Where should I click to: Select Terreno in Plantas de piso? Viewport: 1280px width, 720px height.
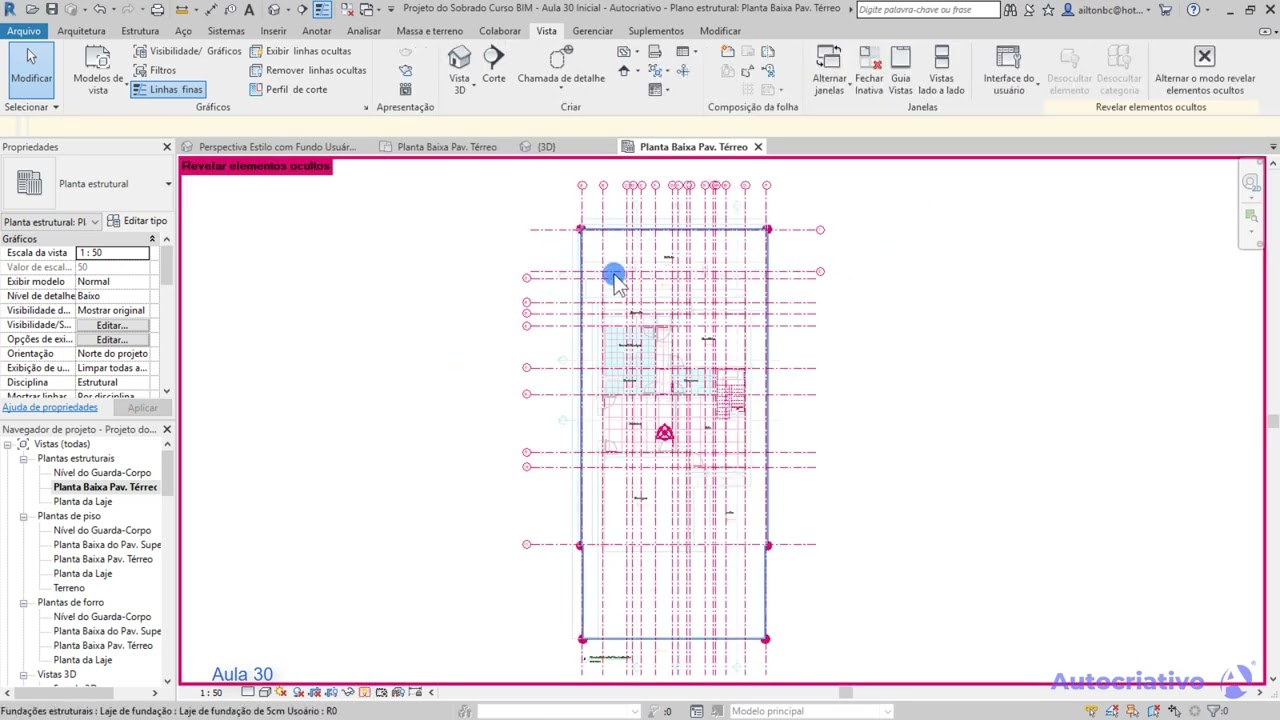(x=69, y=588)
